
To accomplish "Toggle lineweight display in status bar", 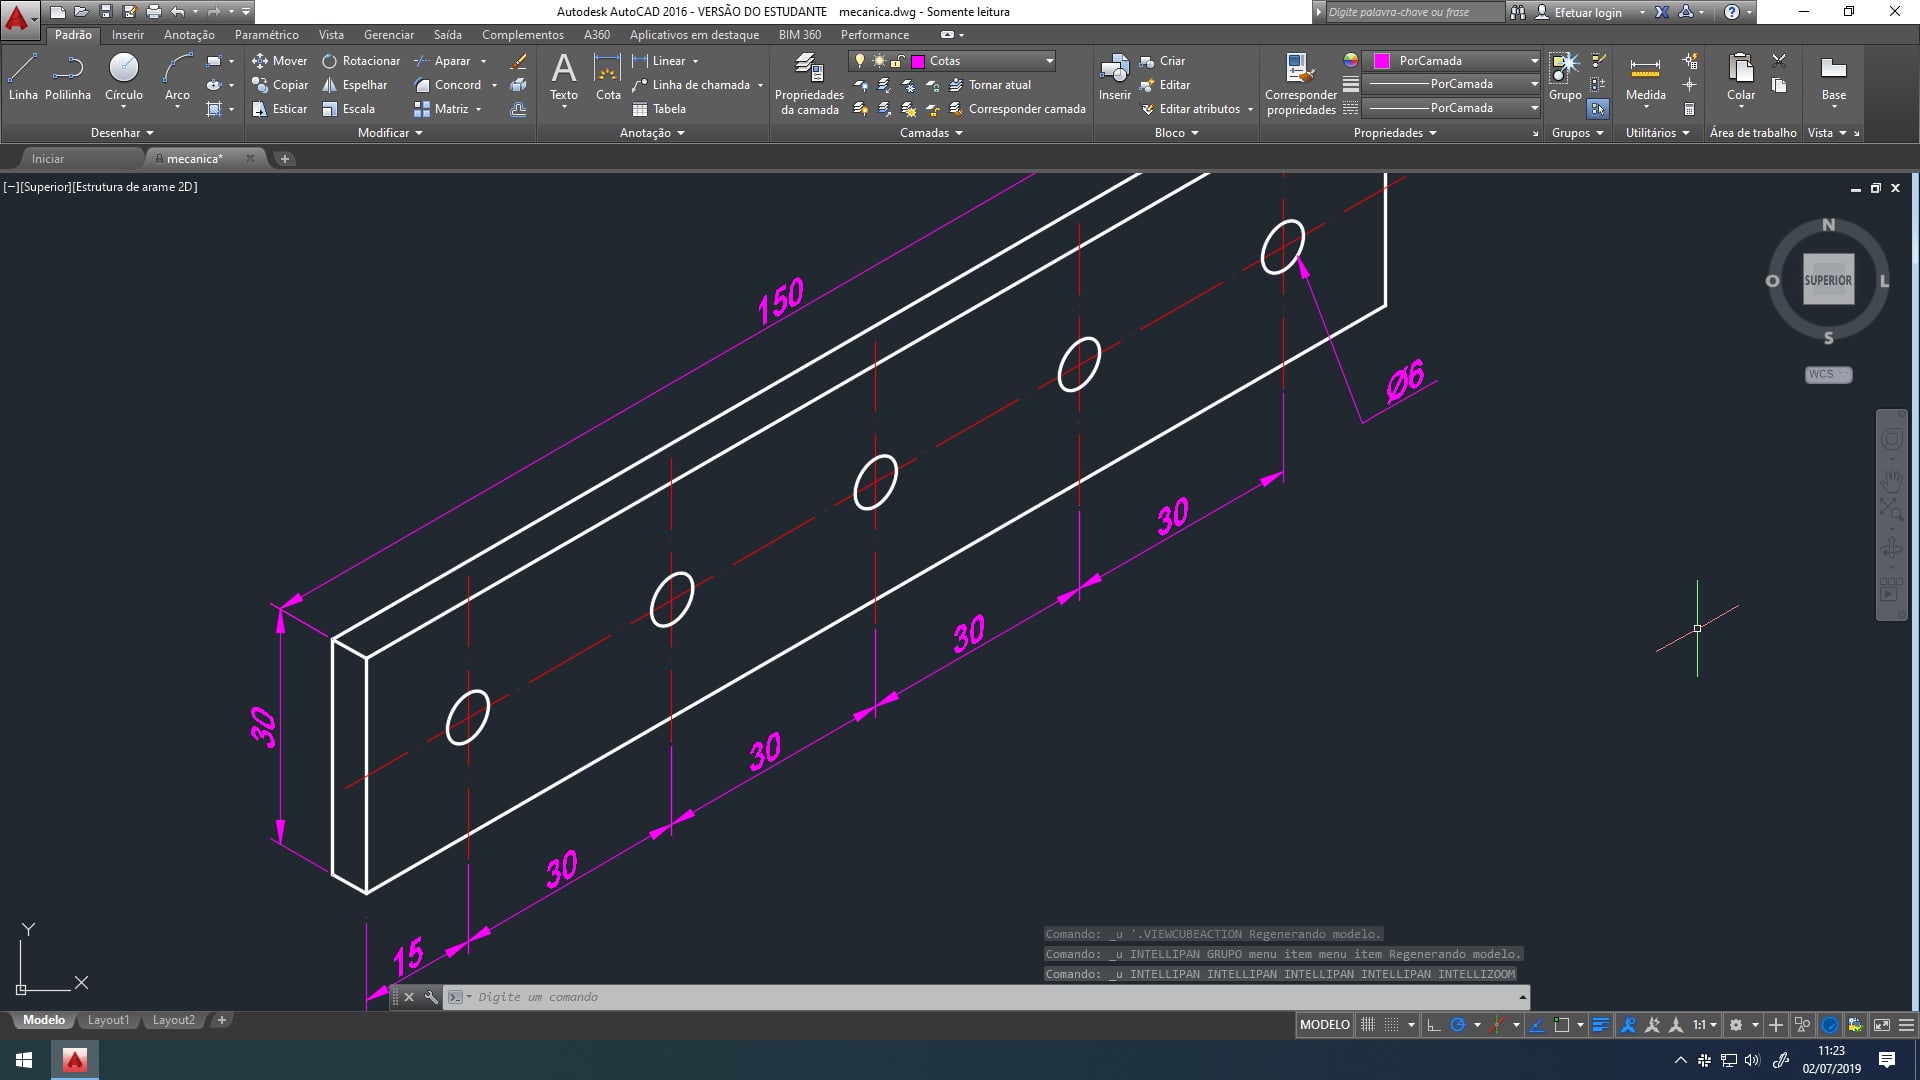I will 1600,1025.
